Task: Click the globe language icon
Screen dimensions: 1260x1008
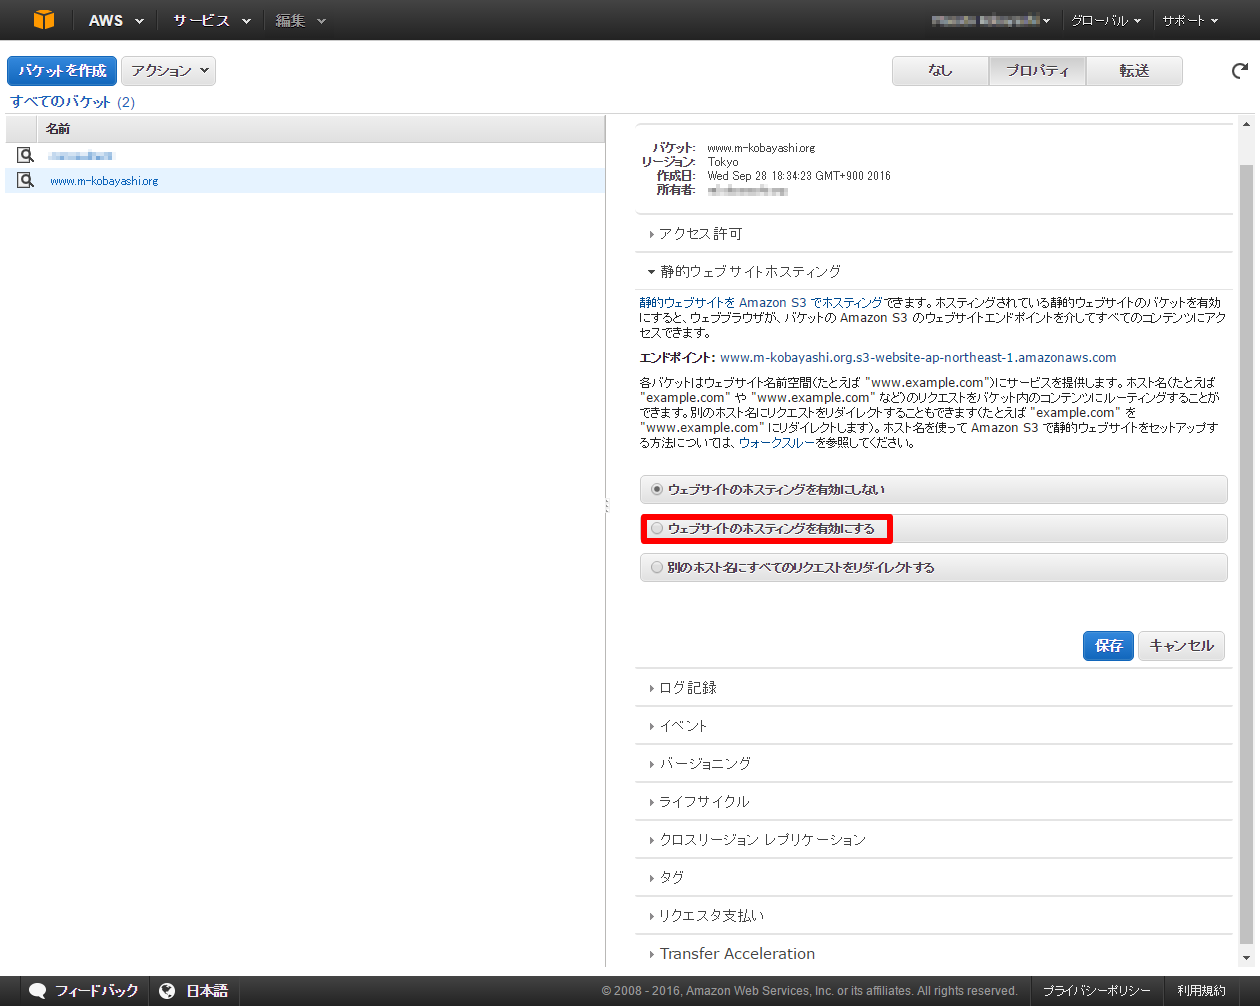Action: click(x=167, y=991)
